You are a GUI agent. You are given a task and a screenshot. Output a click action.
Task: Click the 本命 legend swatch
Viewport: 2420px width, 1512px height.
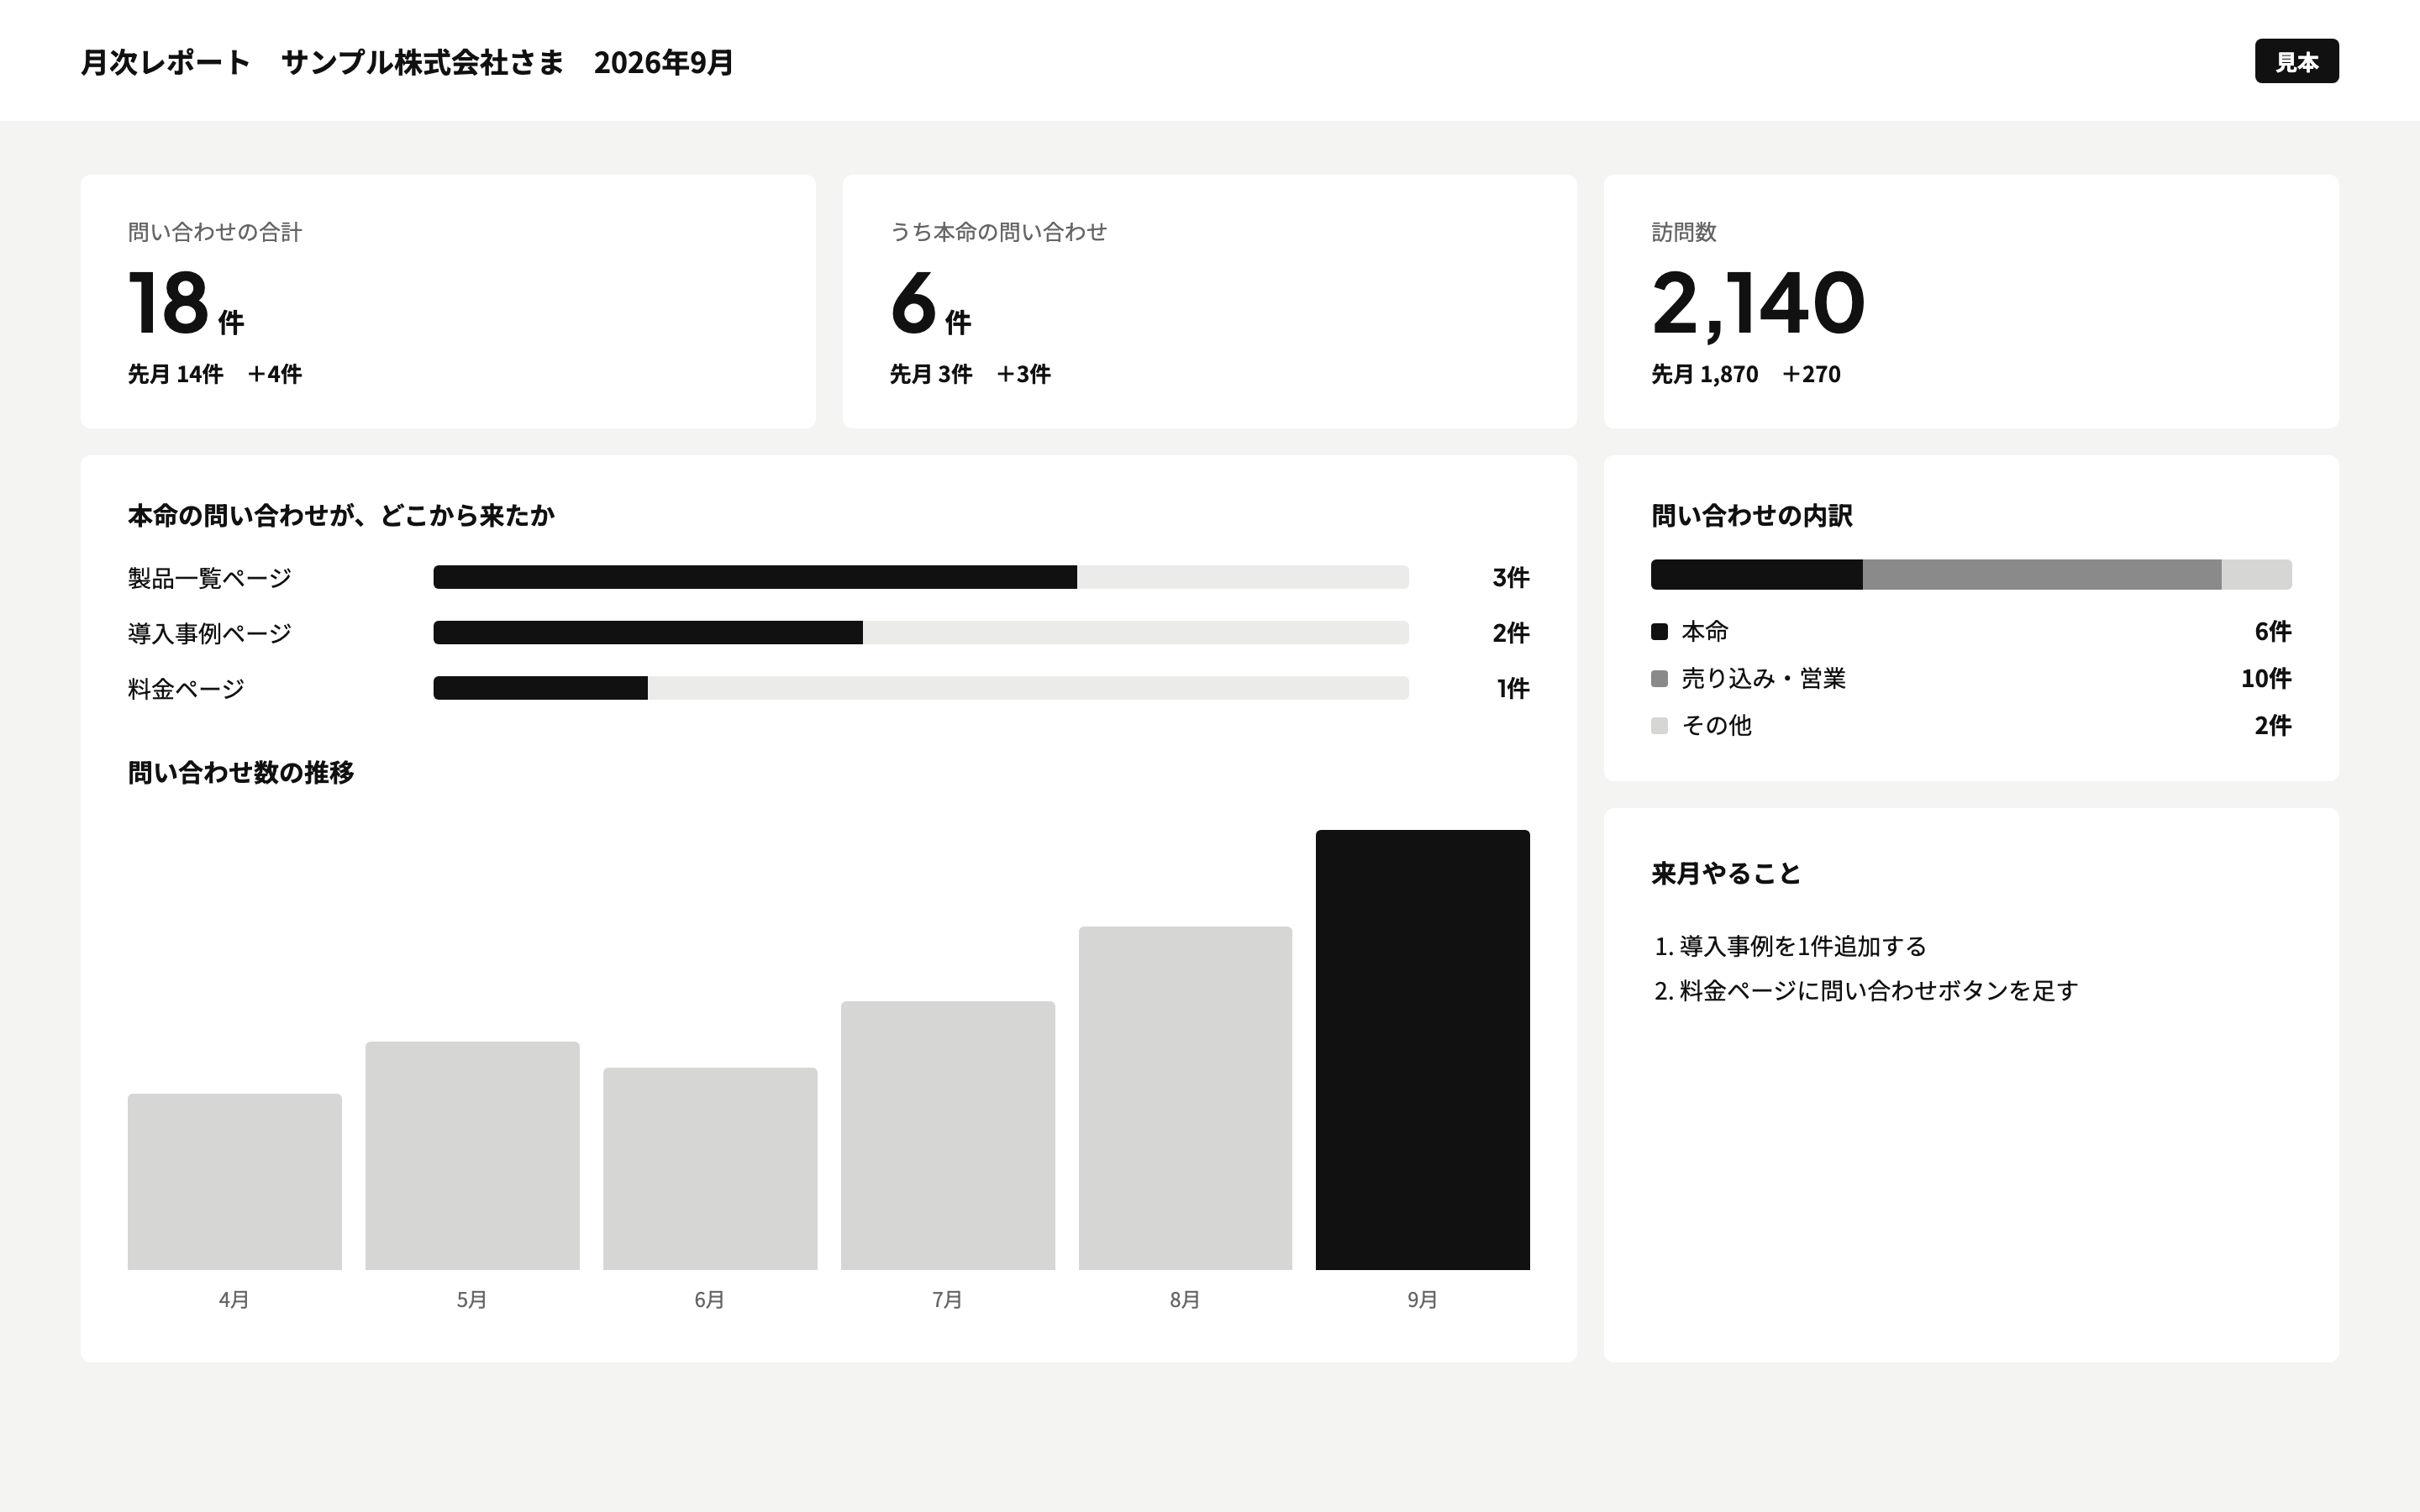click(1659, 631)
